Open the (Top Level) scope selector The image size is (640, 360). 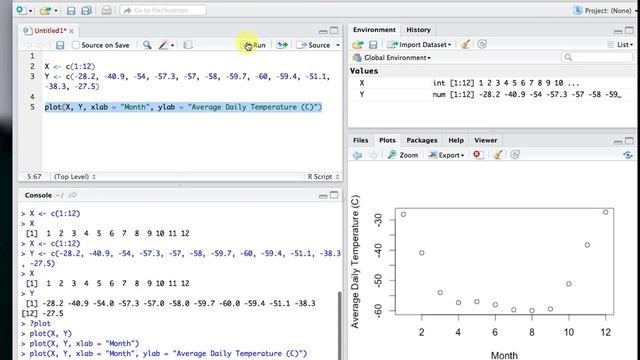(75, 177)
